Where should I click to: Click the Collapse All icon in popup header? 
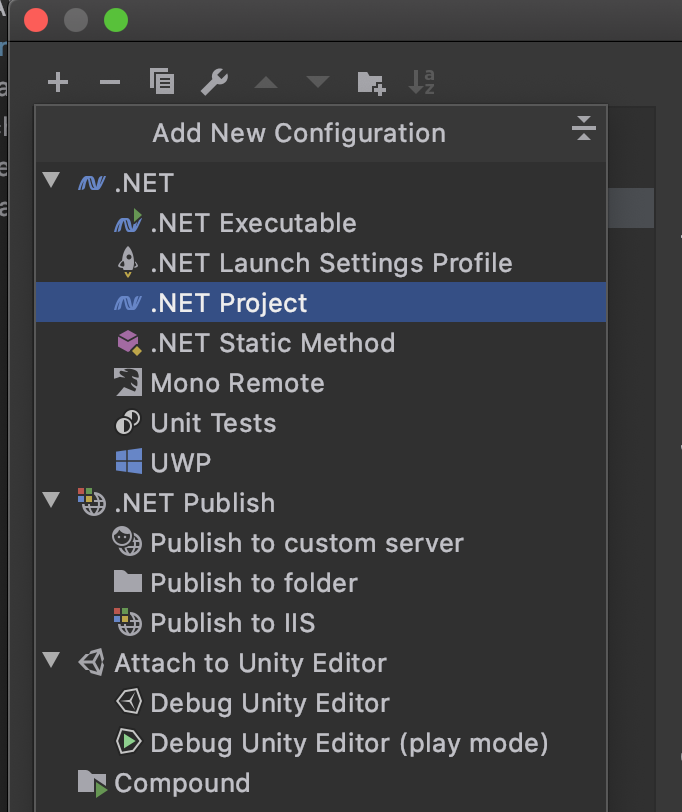[584, 128]
